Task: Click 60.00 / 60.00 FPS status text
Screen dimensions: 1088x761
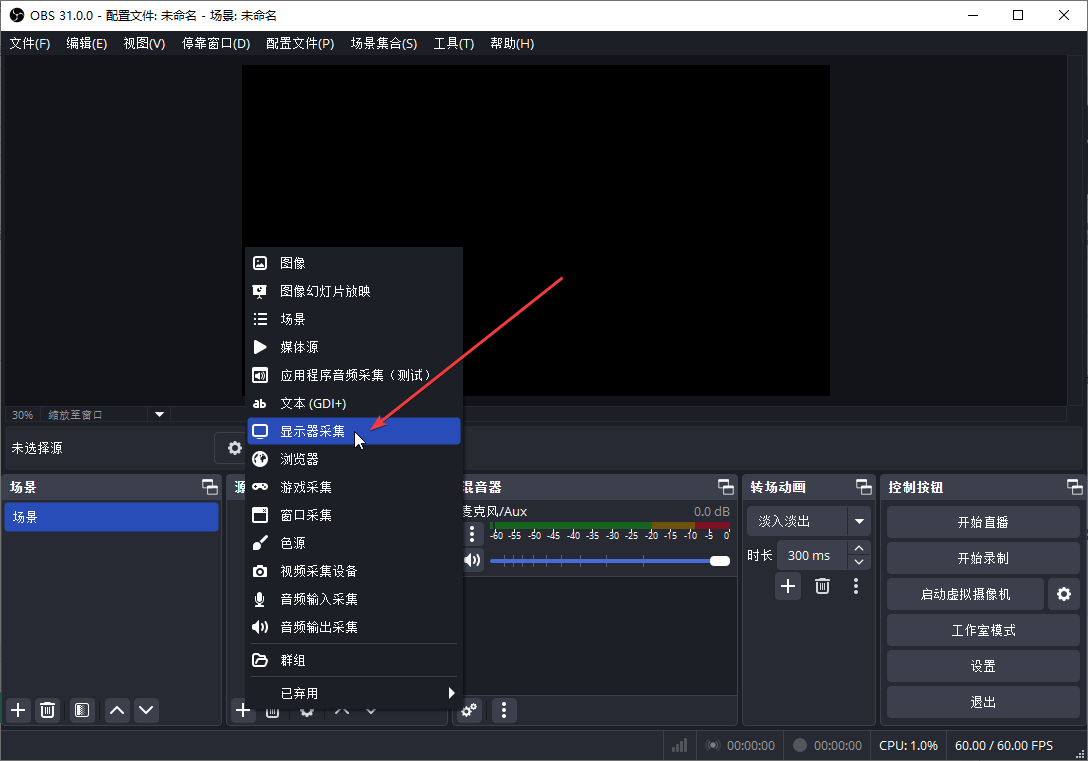Action: click(1003, 746)
